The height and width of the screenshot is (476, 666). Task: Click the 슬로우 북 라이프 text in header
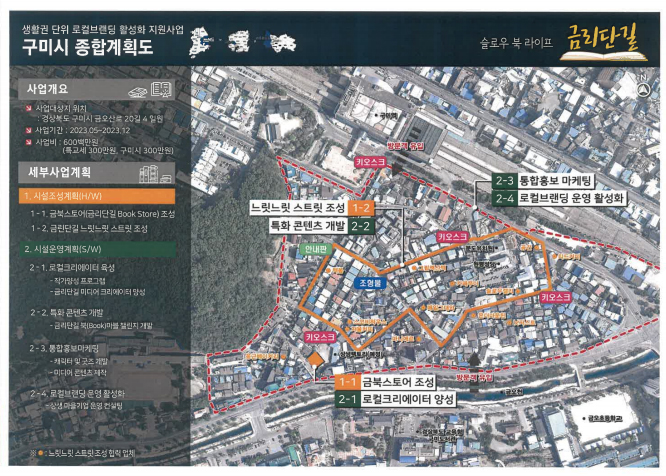pyautogui.click(x=516, y=43)
